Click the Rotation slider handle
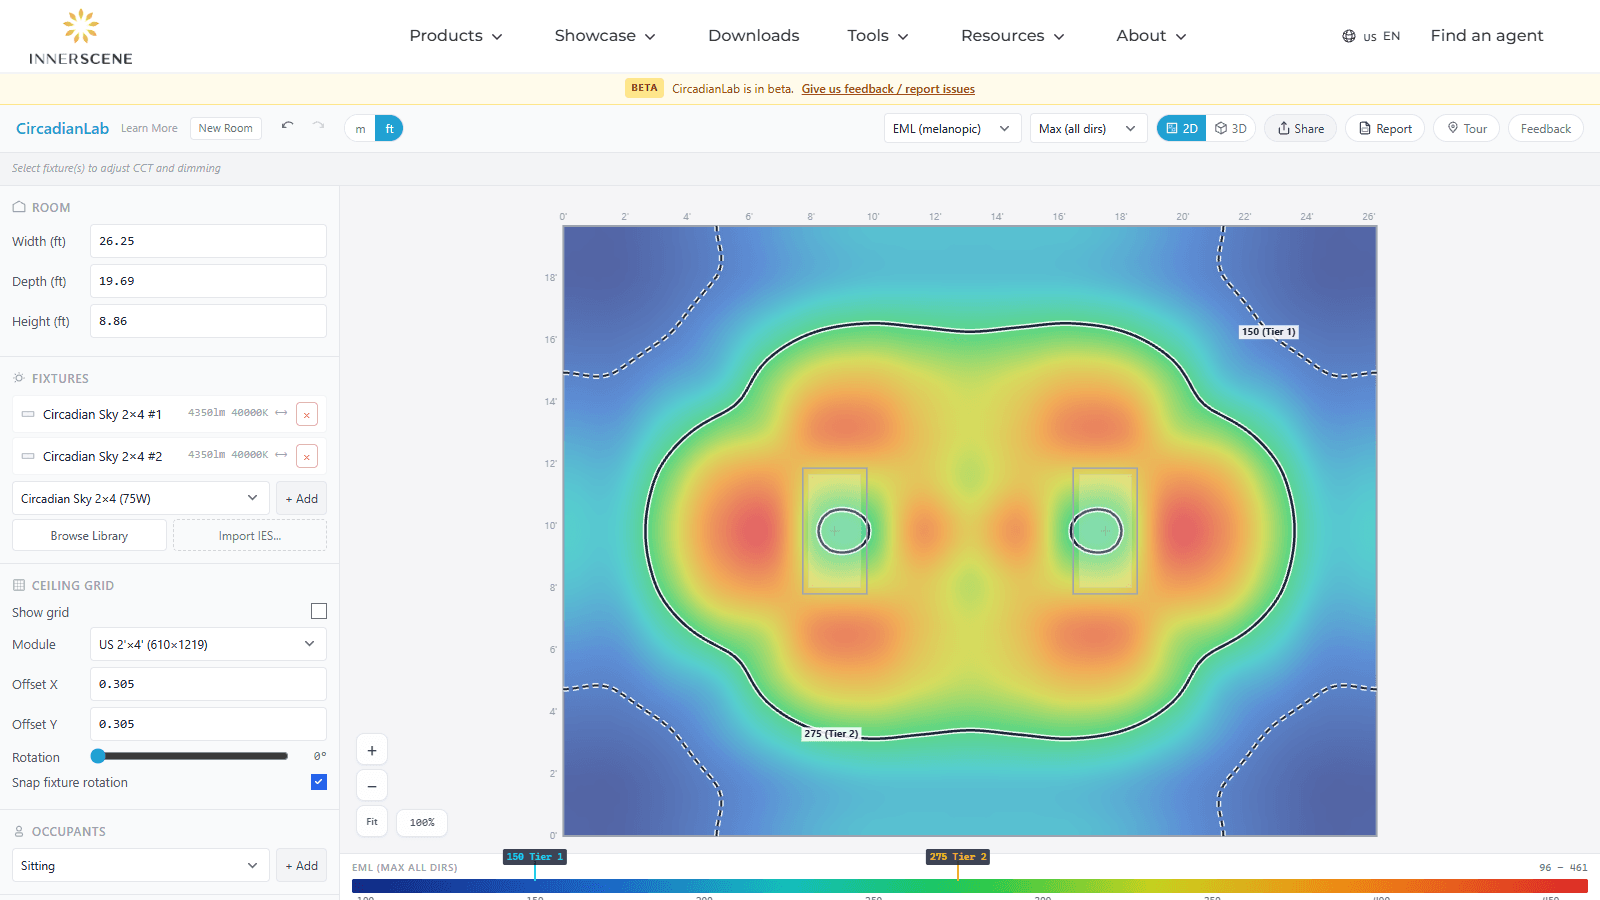 coord(98,756)
